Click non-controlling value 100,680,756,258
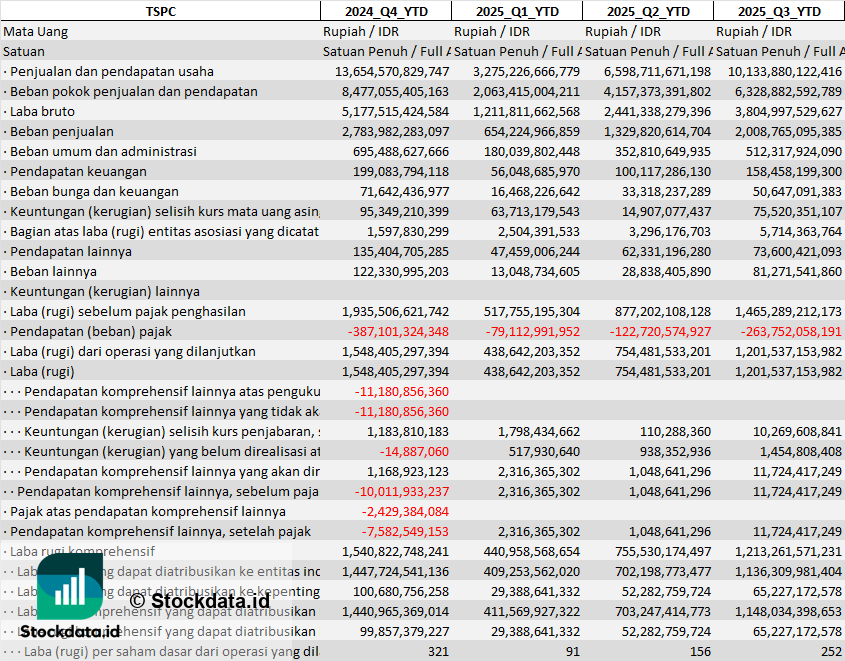845x661 pixels. tap(401, 591)
